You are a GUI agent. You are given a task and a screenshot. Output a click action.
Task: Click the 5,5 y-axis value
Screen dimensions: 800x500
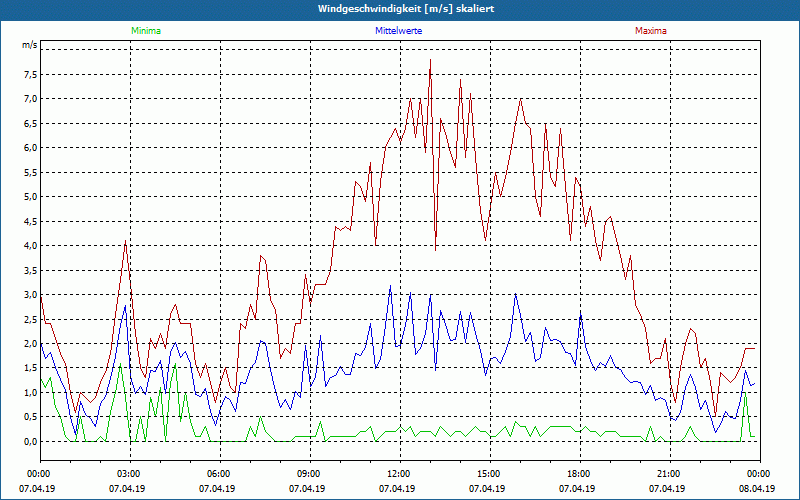tap(31, 172)
